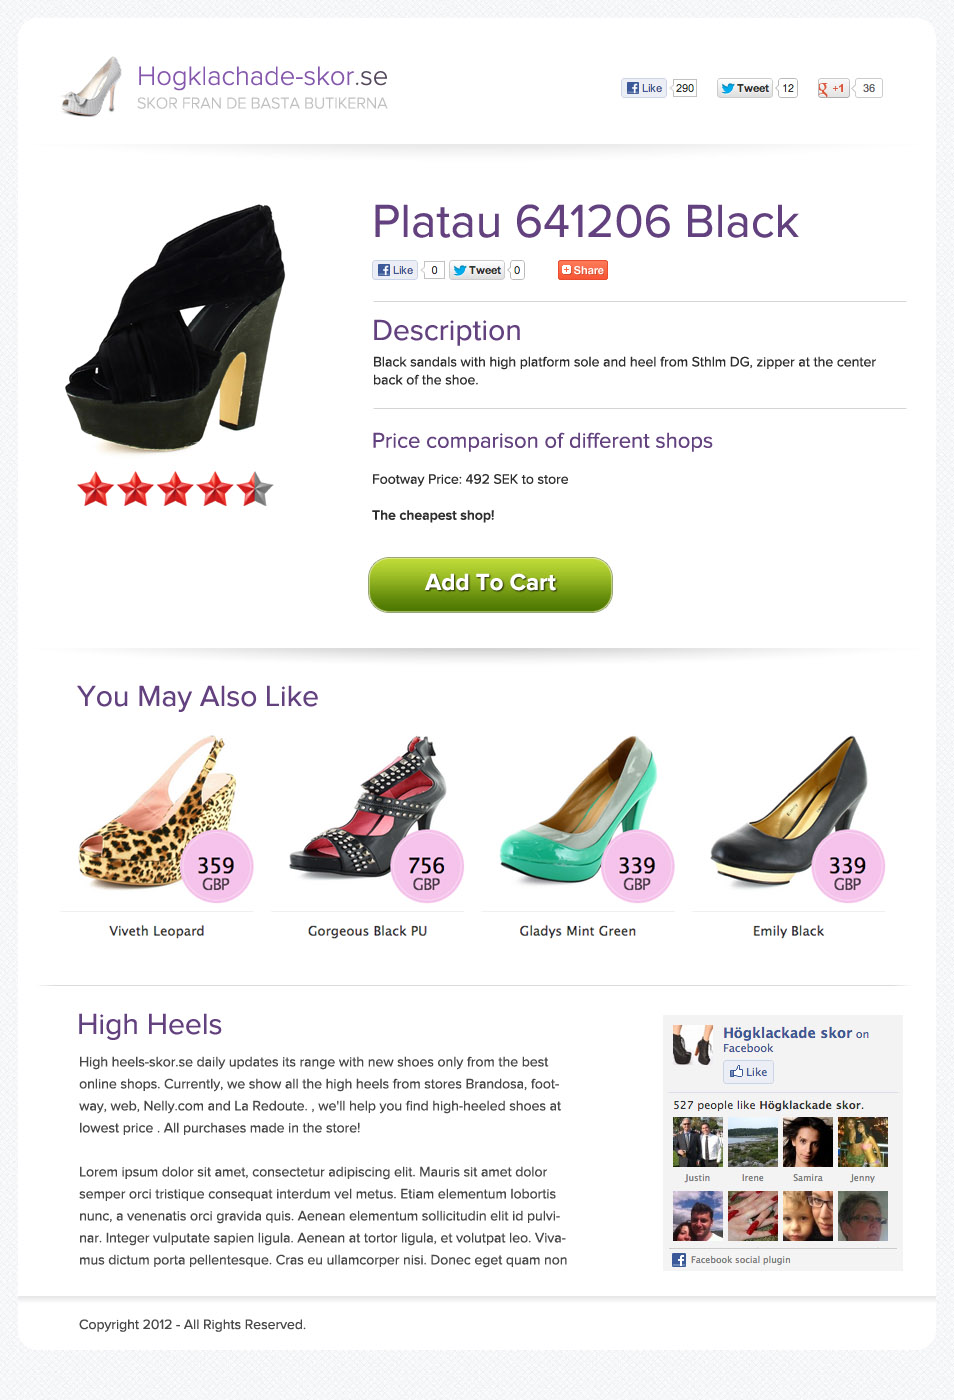
Task: Click the orange Share button
Action: pyautogui.click(x=583, y=270)
